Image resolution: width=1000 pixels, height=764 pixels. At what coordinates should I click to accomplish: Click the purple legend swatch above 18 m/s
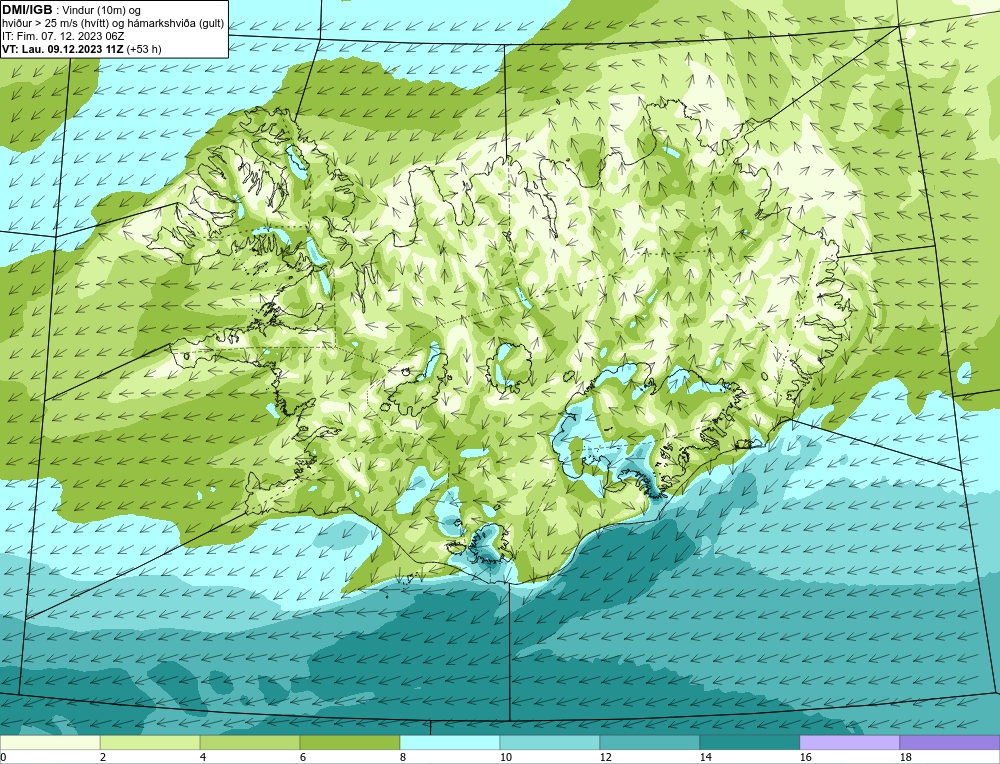pos(950,743)
